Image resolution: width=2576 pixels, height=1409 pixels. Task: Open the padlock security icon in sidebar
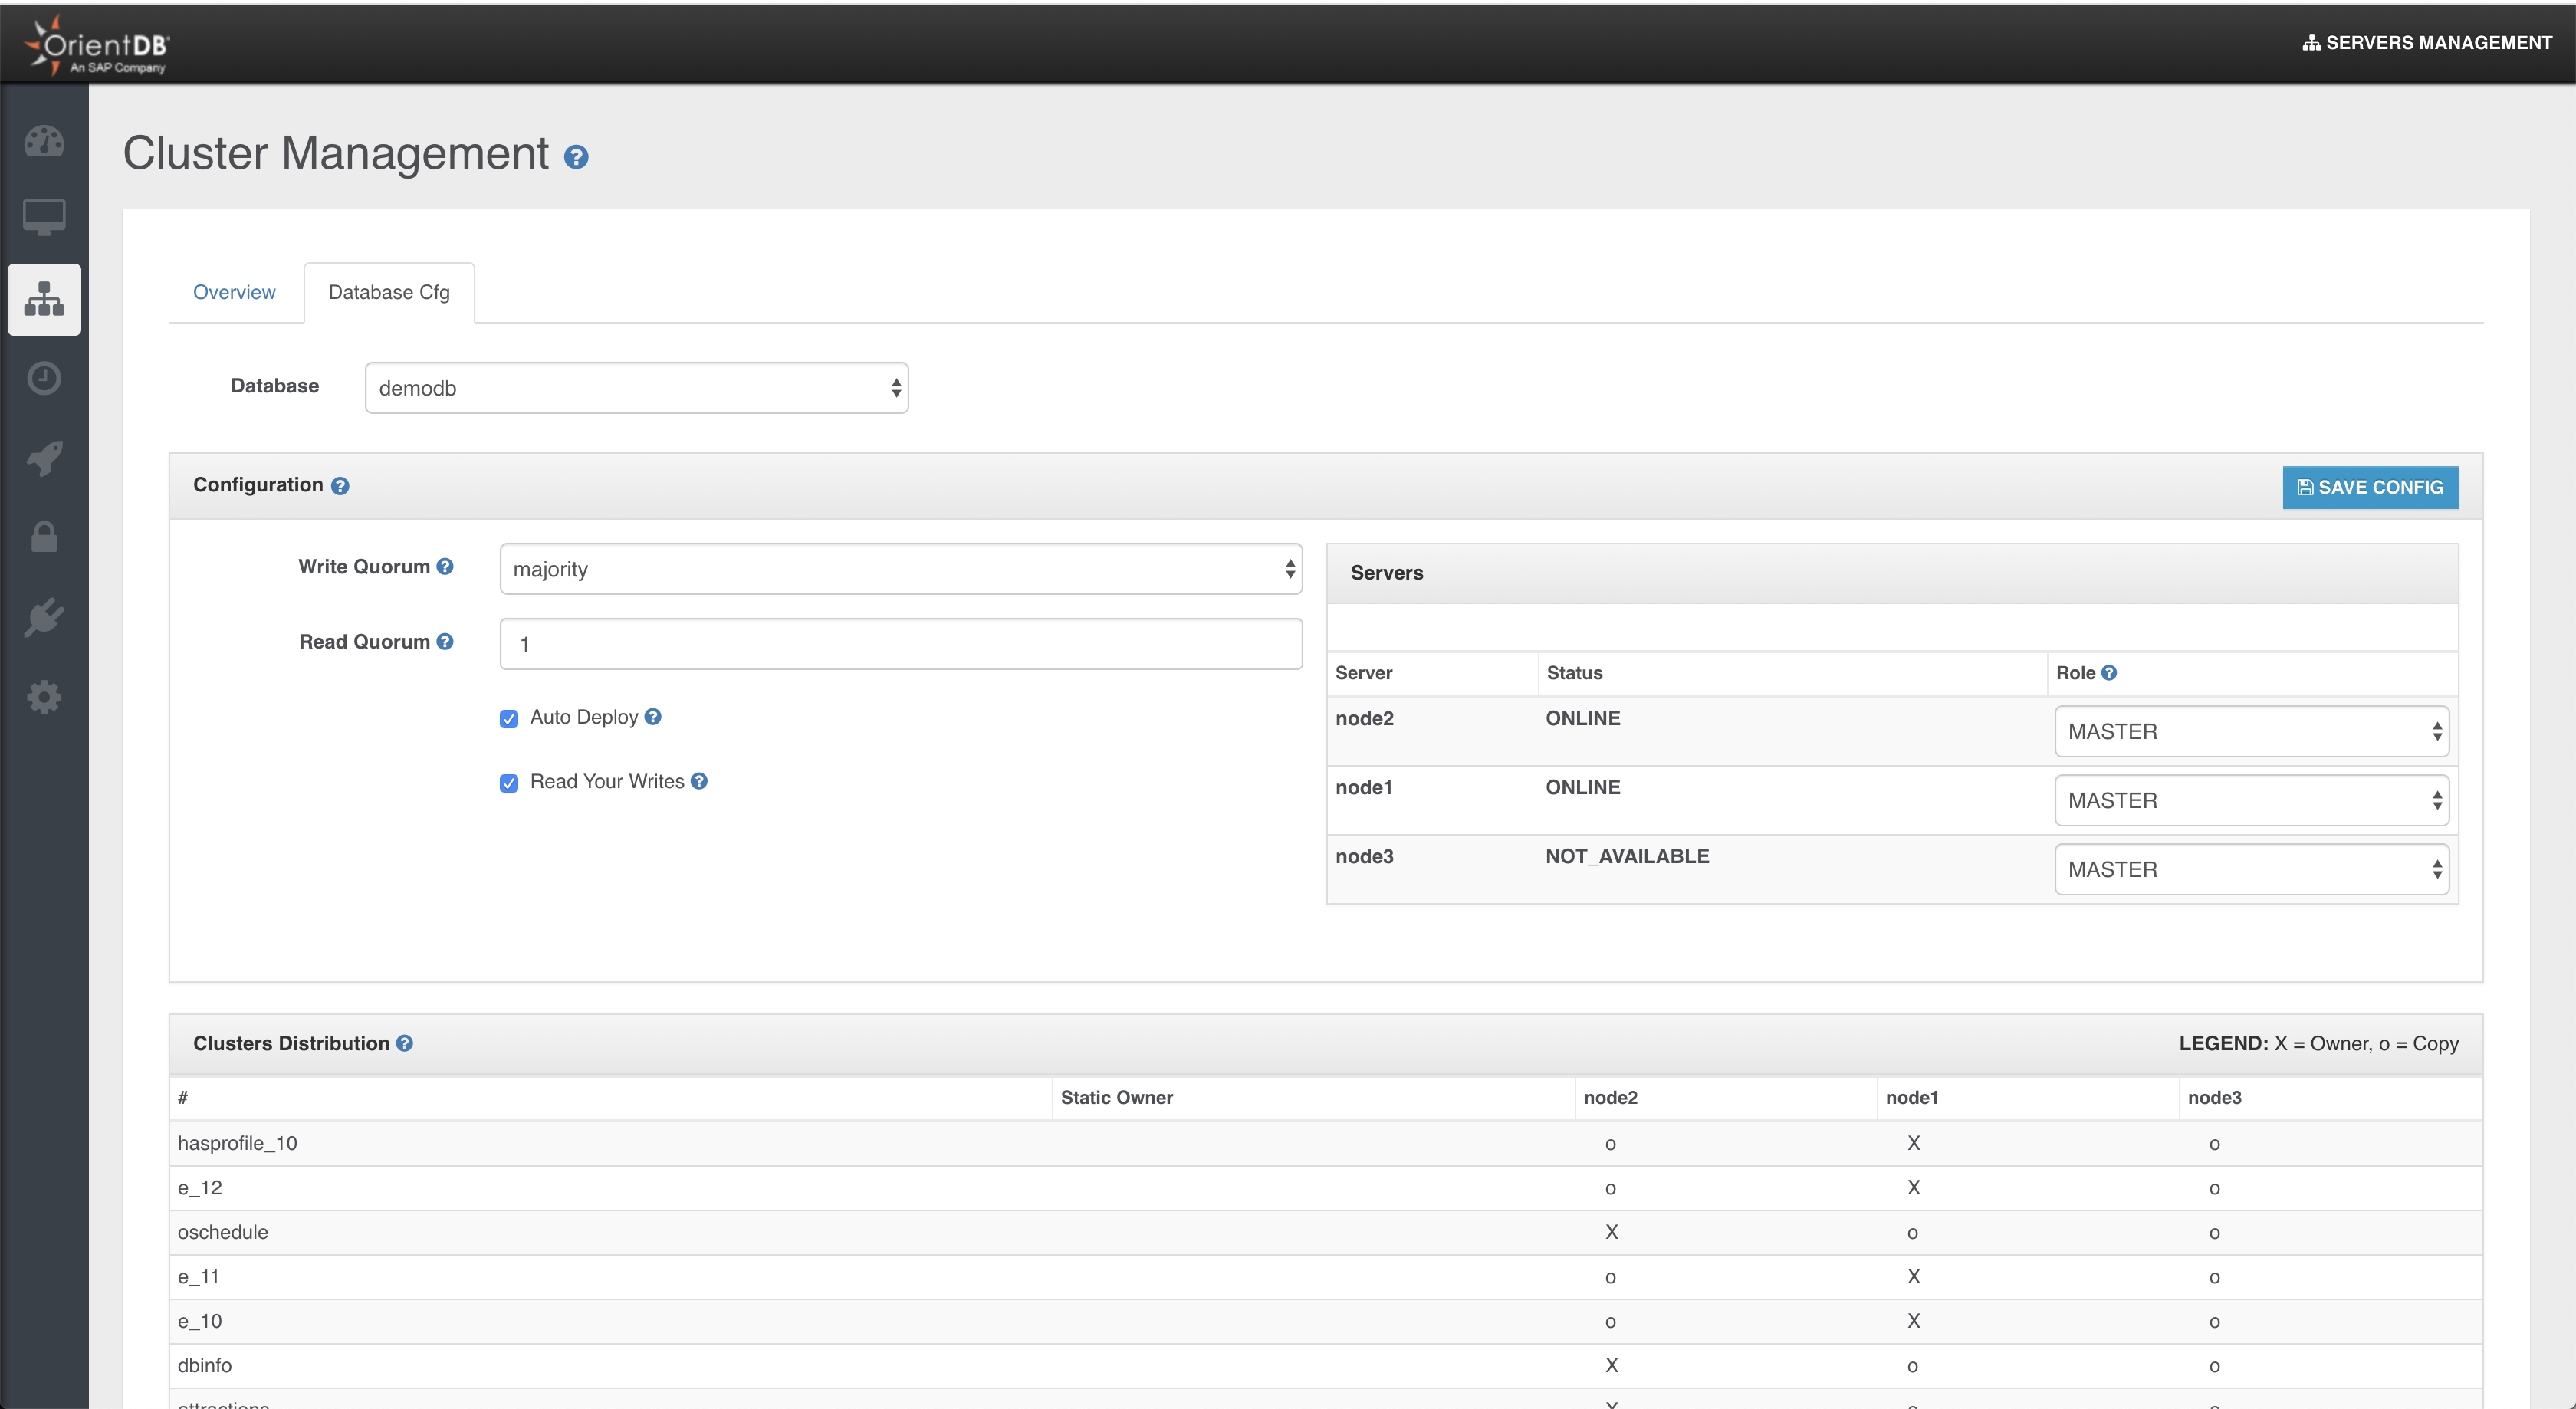click(44, 537)
